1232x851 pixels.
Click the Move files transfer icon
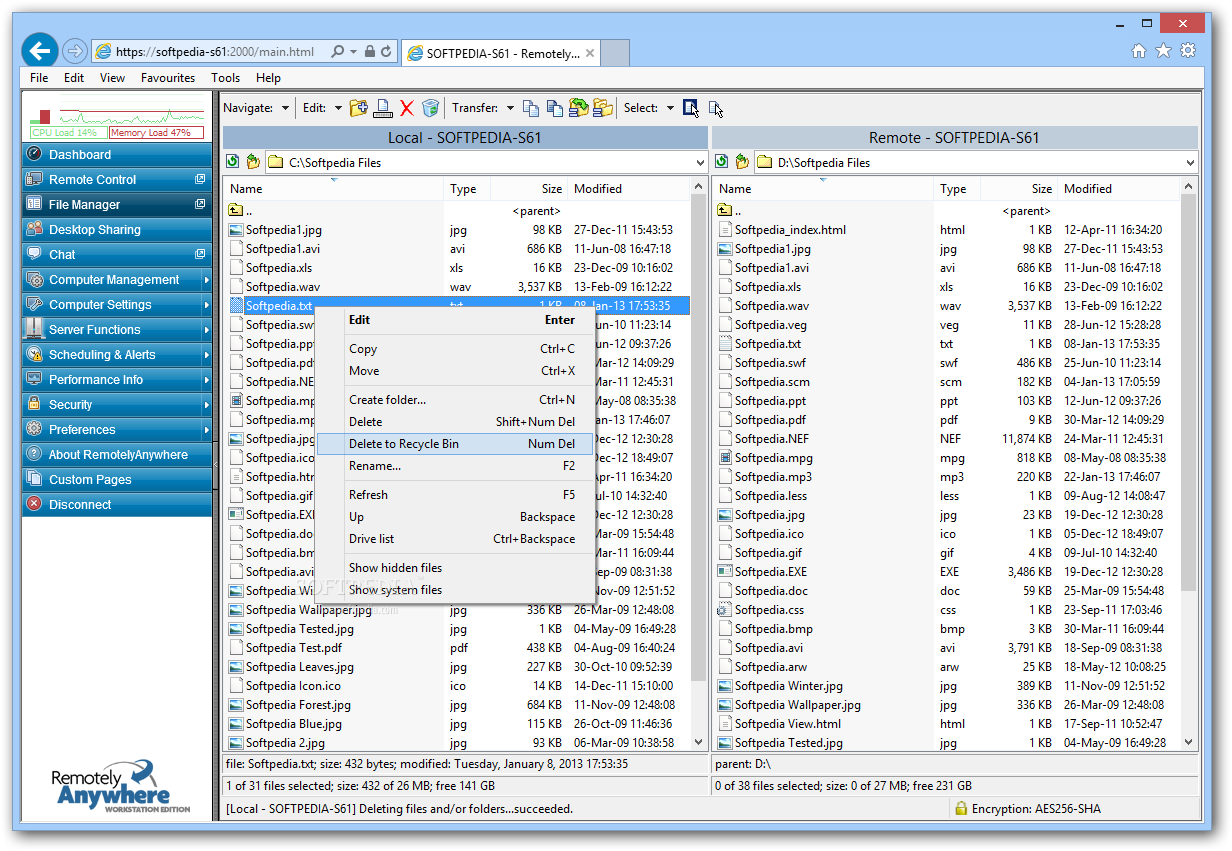[554, 108]
